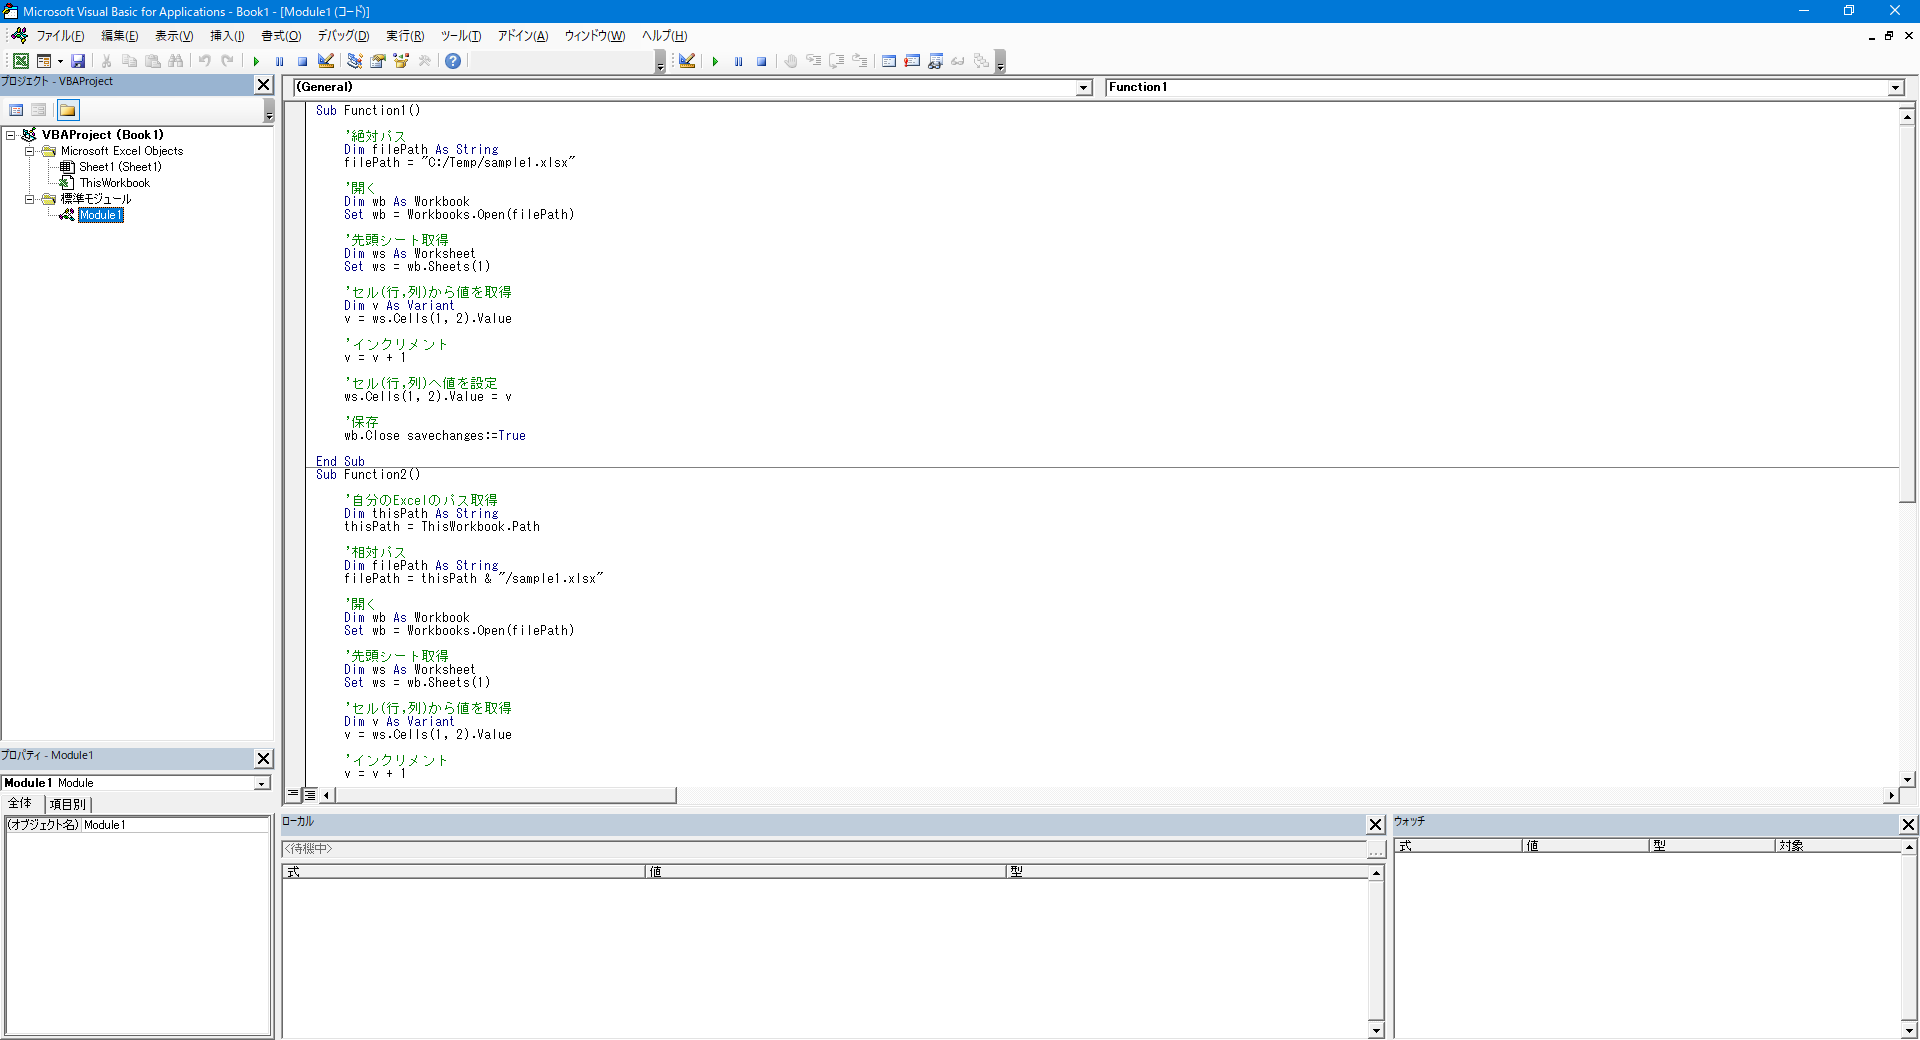Screen dimensions: 1920x1040
Task: Toggle Folders view in project panel
Action: click(67, 110)
